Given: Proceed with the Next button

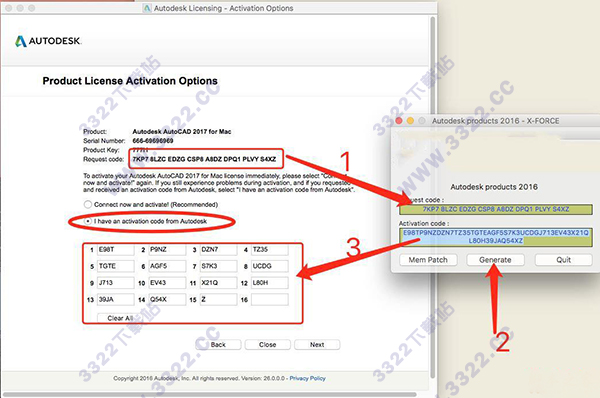Looking at the screenshot, I should coord(317,344).
